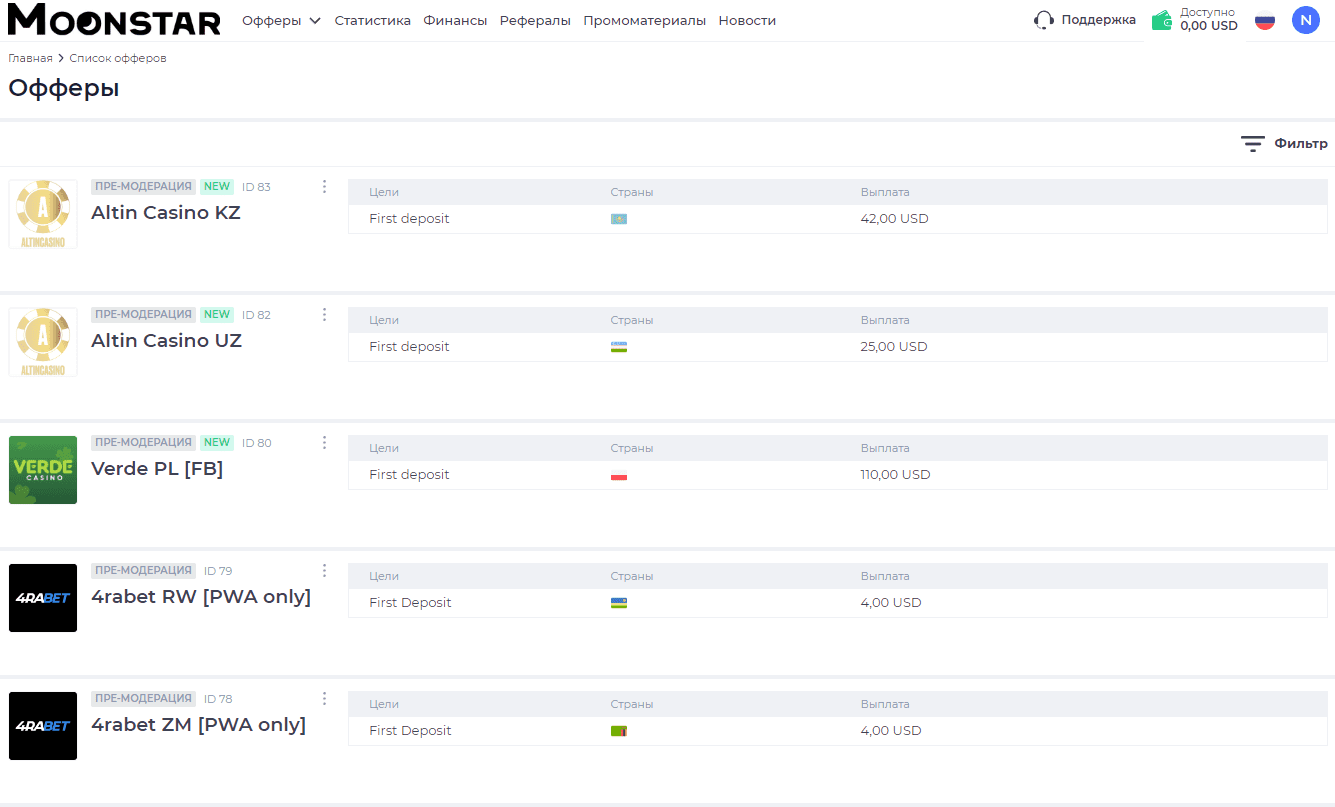Switch language via Russian flag
Image resolution: width=1335 pixels, height=807 pixels.
coord(1265,20)
